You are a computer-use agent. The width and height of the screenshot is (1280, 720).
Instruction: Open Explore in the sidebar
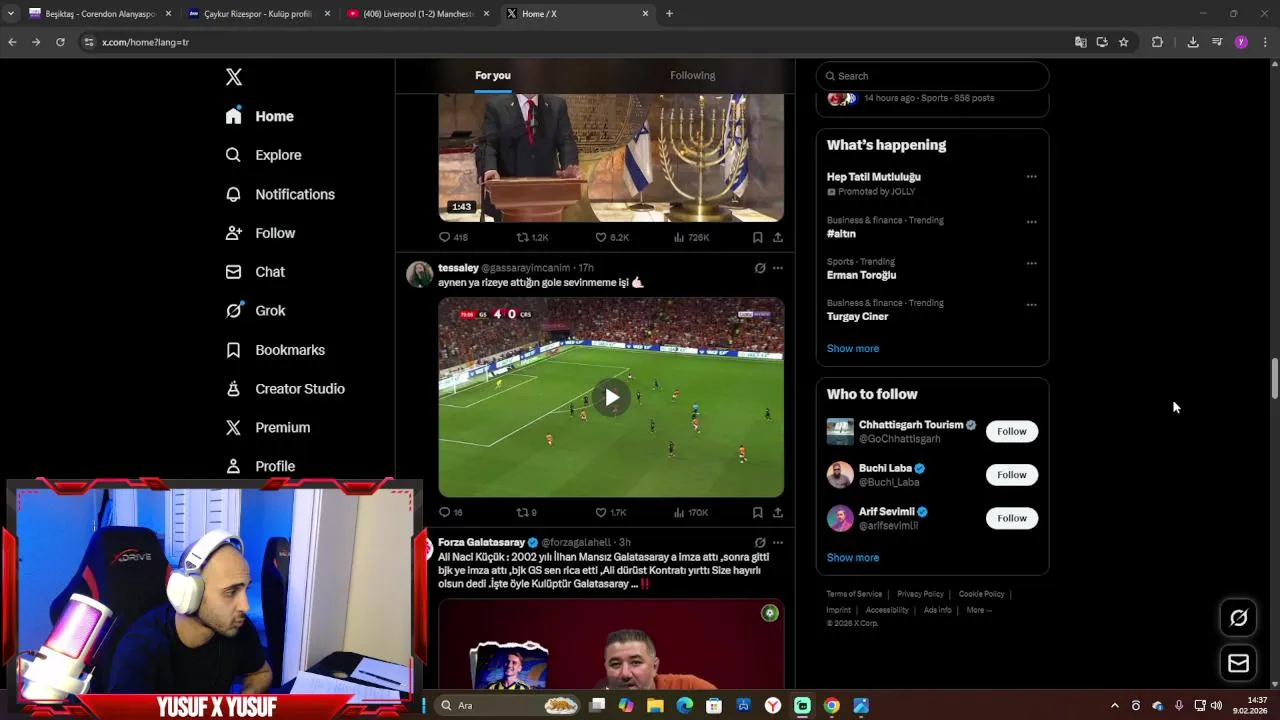point(264,155)
